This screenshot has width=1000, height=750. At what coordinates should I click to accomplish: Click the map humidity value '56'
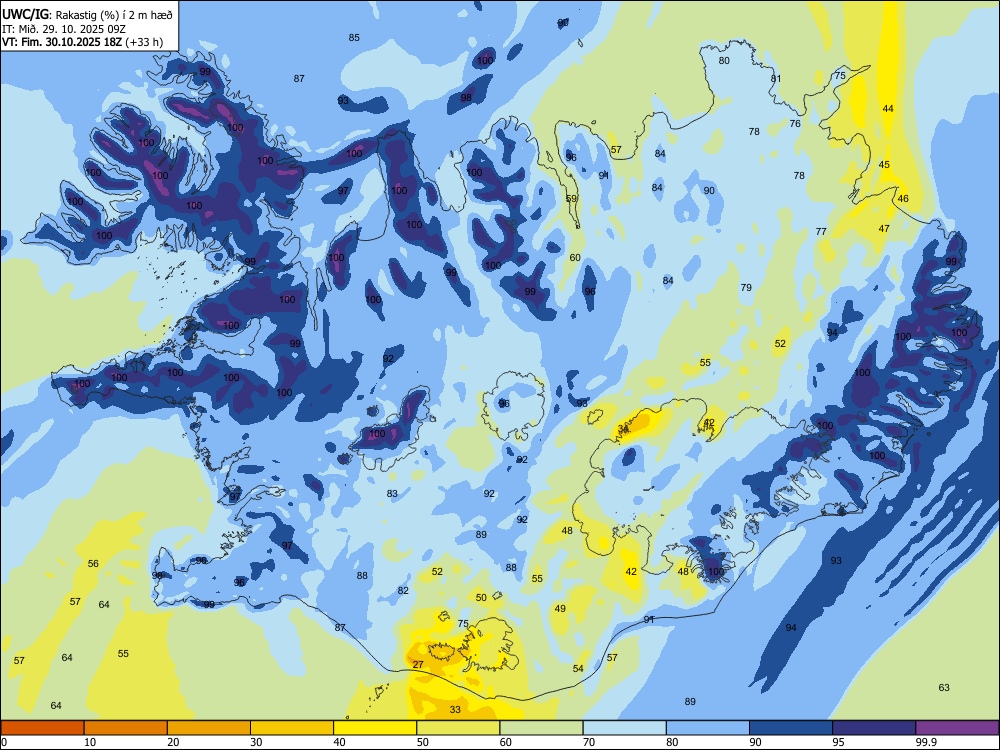click(93, 563)
